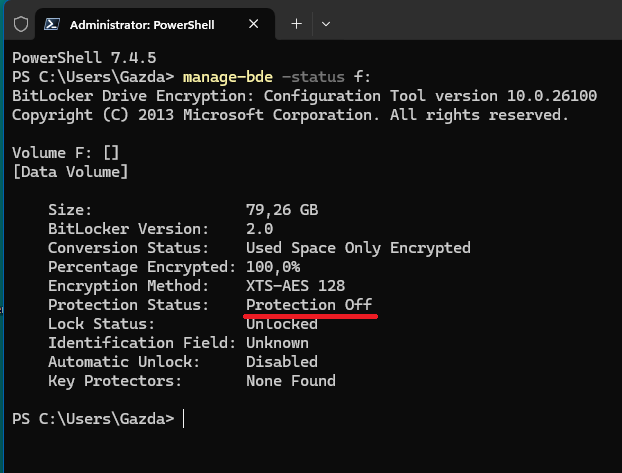The height and width of the screenshot is (473, 622).
Task: Click the 'PowerShell 7.4.5' version line
Action: click(84, 58)
